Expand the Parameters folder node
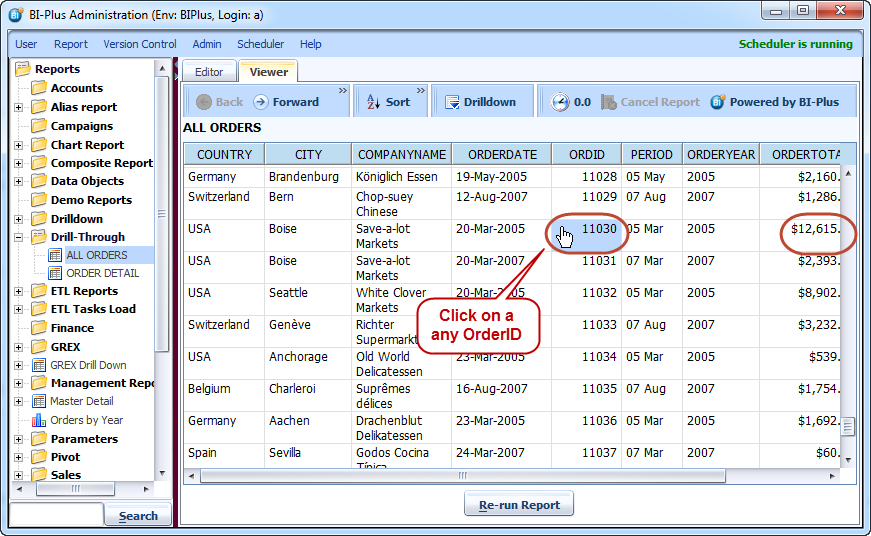Image resolution: width=871 pixels, height=536 pixels. click(18, 439)
